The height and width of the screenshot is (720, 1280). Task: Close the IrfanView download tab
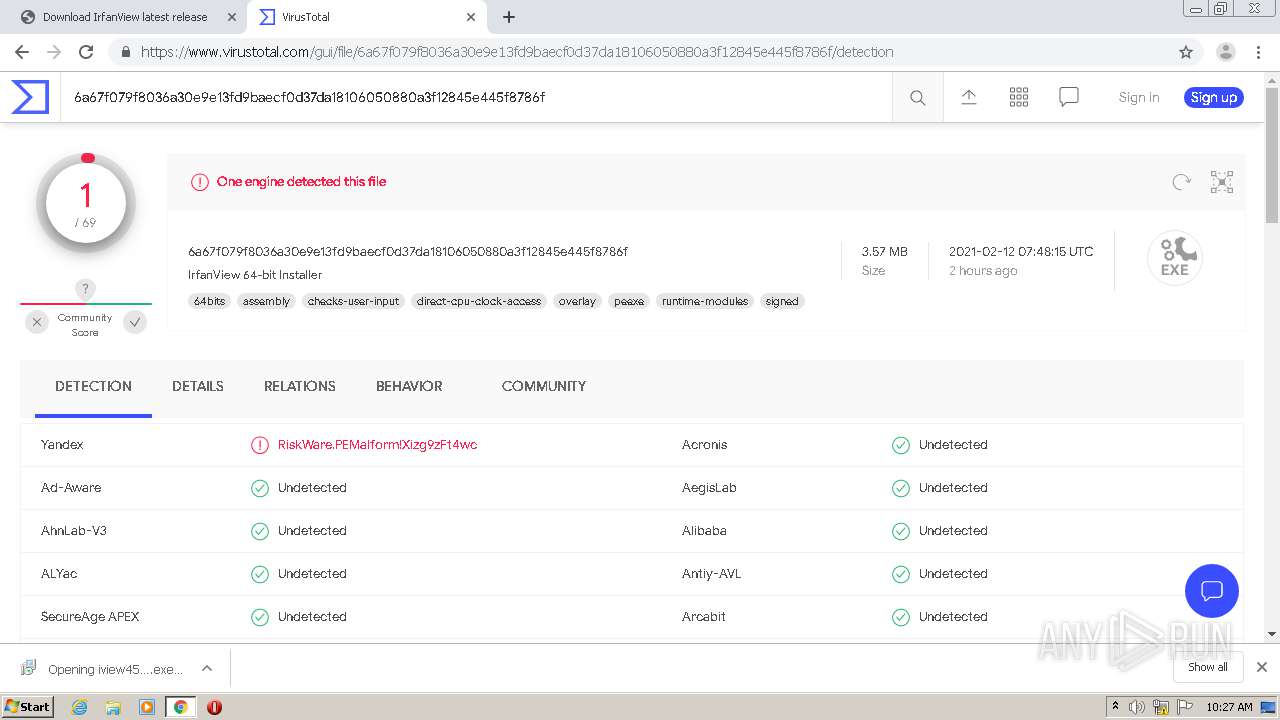[232, 17]
